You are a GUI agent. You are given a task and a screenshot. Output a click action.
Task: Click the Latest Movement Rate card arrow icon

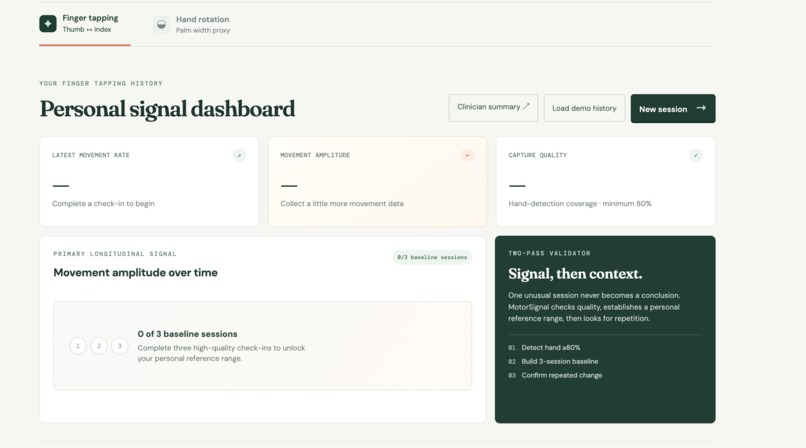tap(239, 155)
